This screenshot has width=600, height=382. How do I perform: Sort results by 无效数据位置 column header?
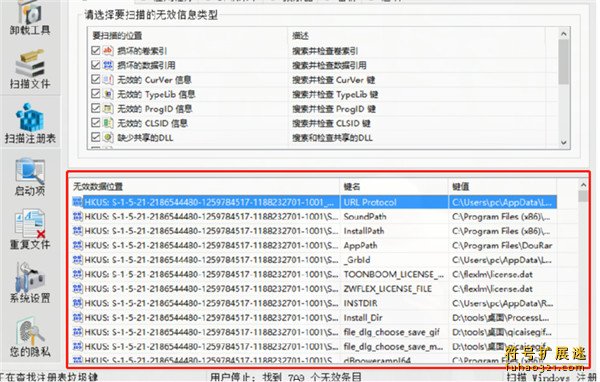click(x=205, y=186)
